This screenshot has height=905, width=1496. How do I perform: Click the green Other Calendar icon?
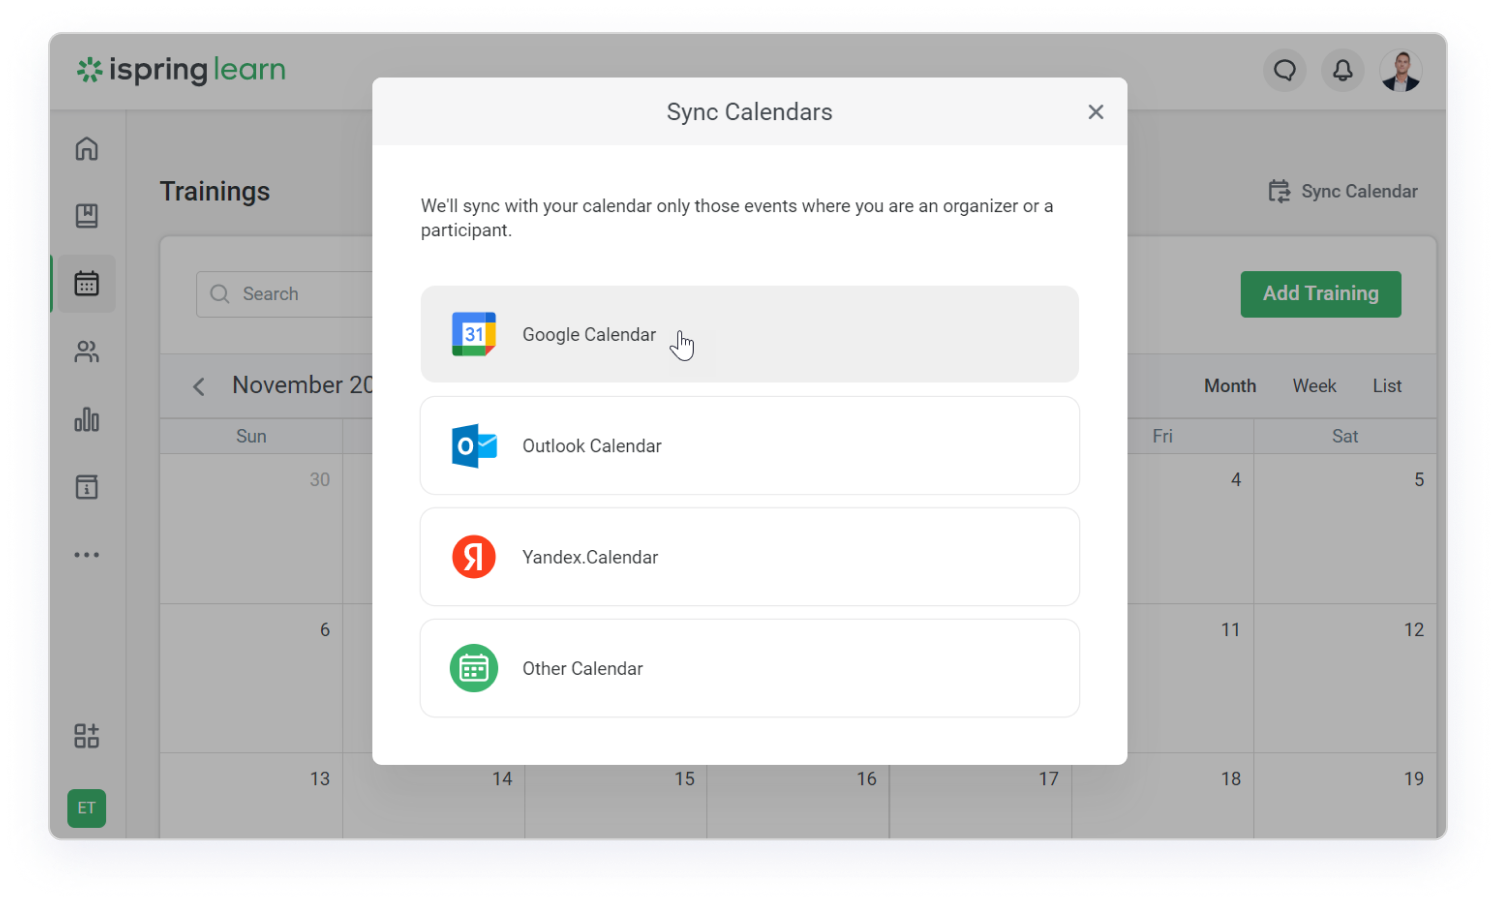click(474, 668)
